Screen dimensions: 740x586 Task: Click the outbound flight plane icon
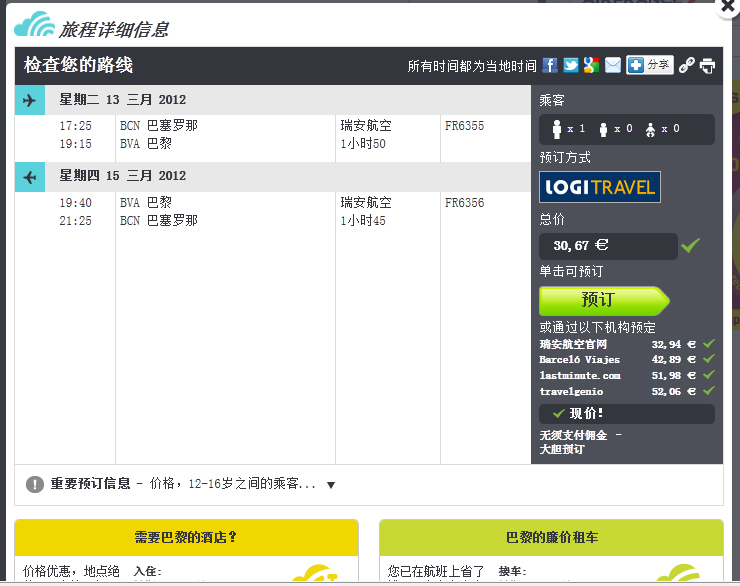point(30,100)
